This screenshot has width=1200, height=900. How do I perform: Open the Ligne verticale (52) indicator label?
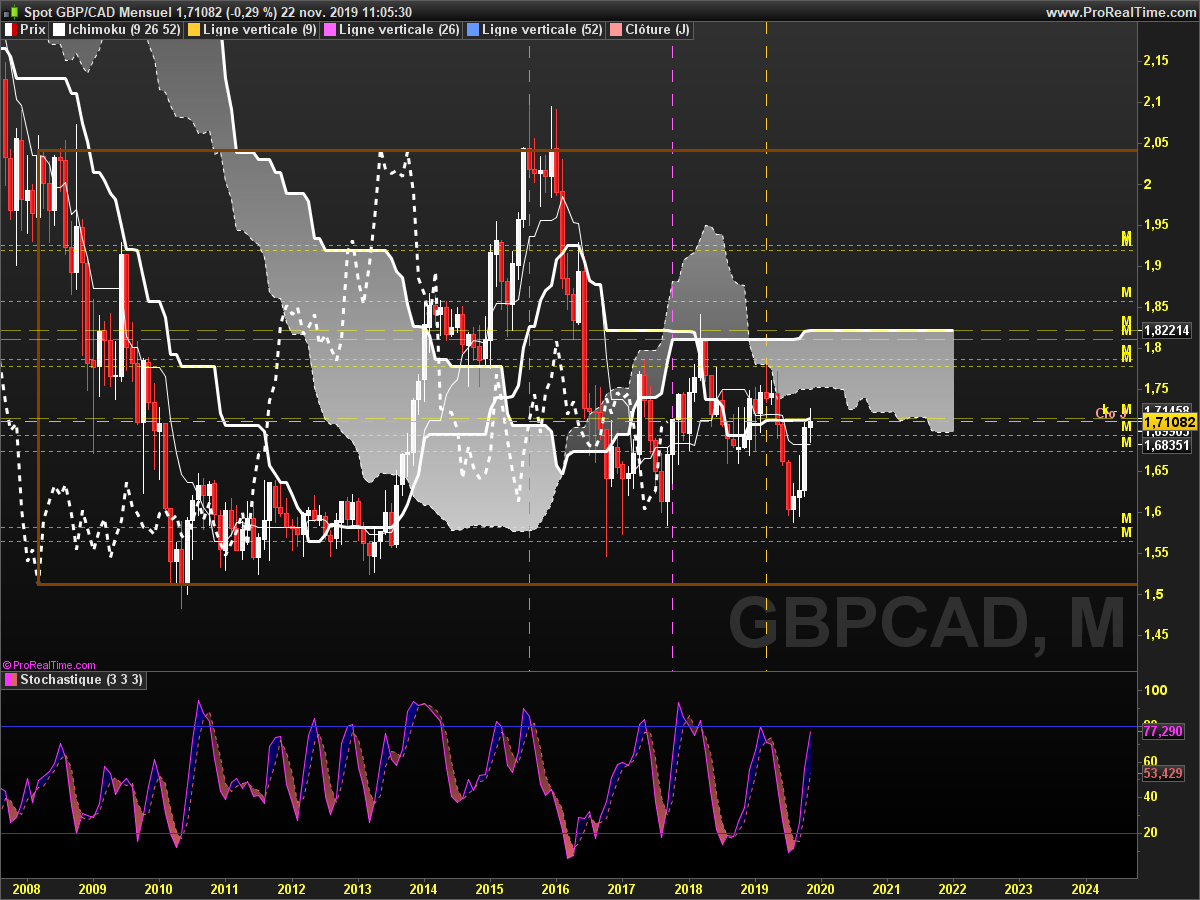pyautogui.click(x=535, y=30)
